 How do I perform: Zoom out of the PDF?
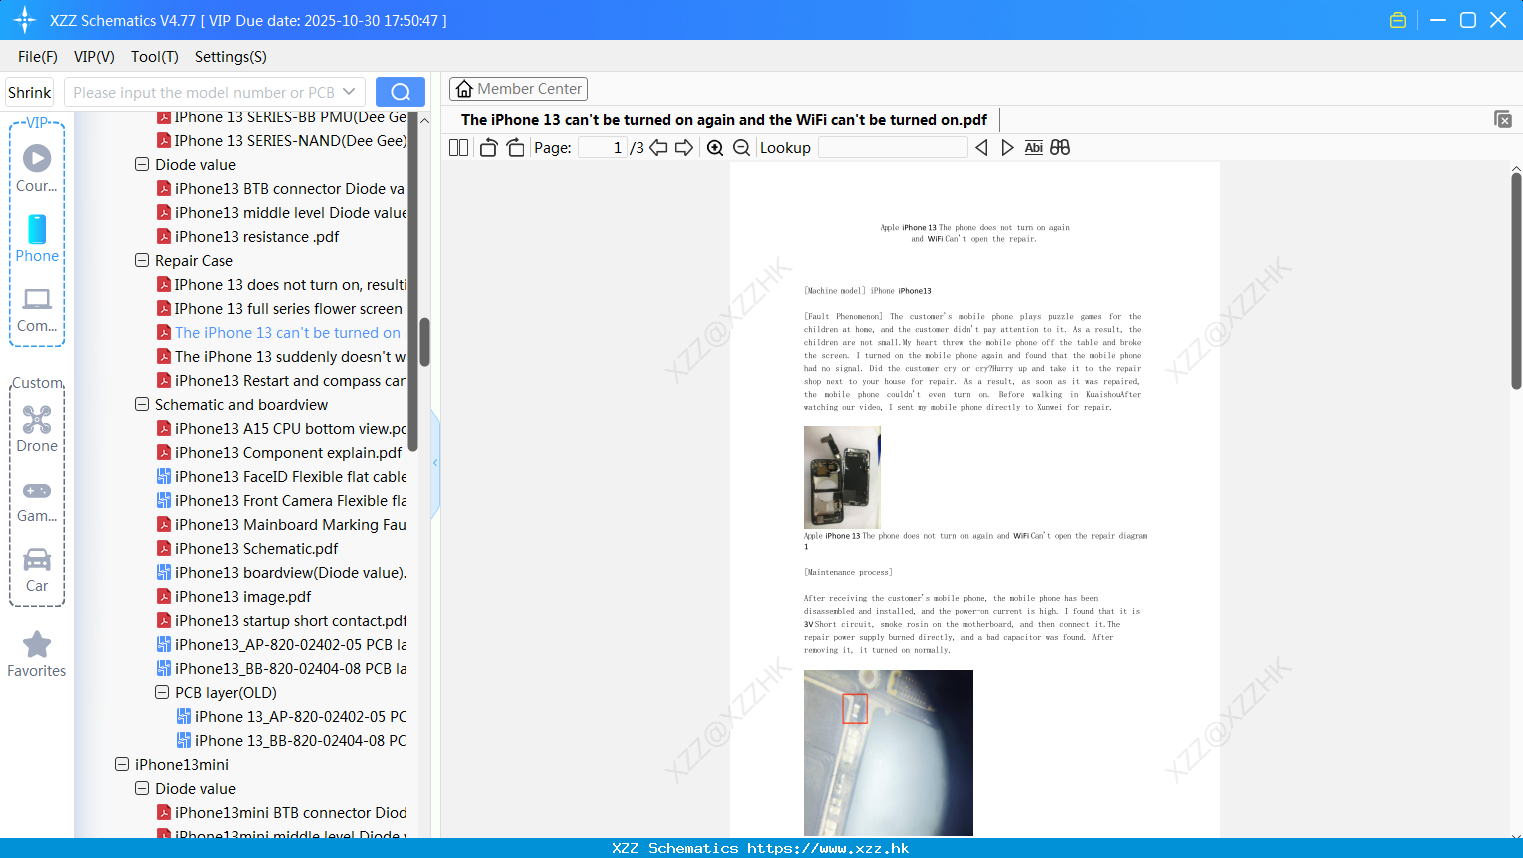(x=742, y=147)
